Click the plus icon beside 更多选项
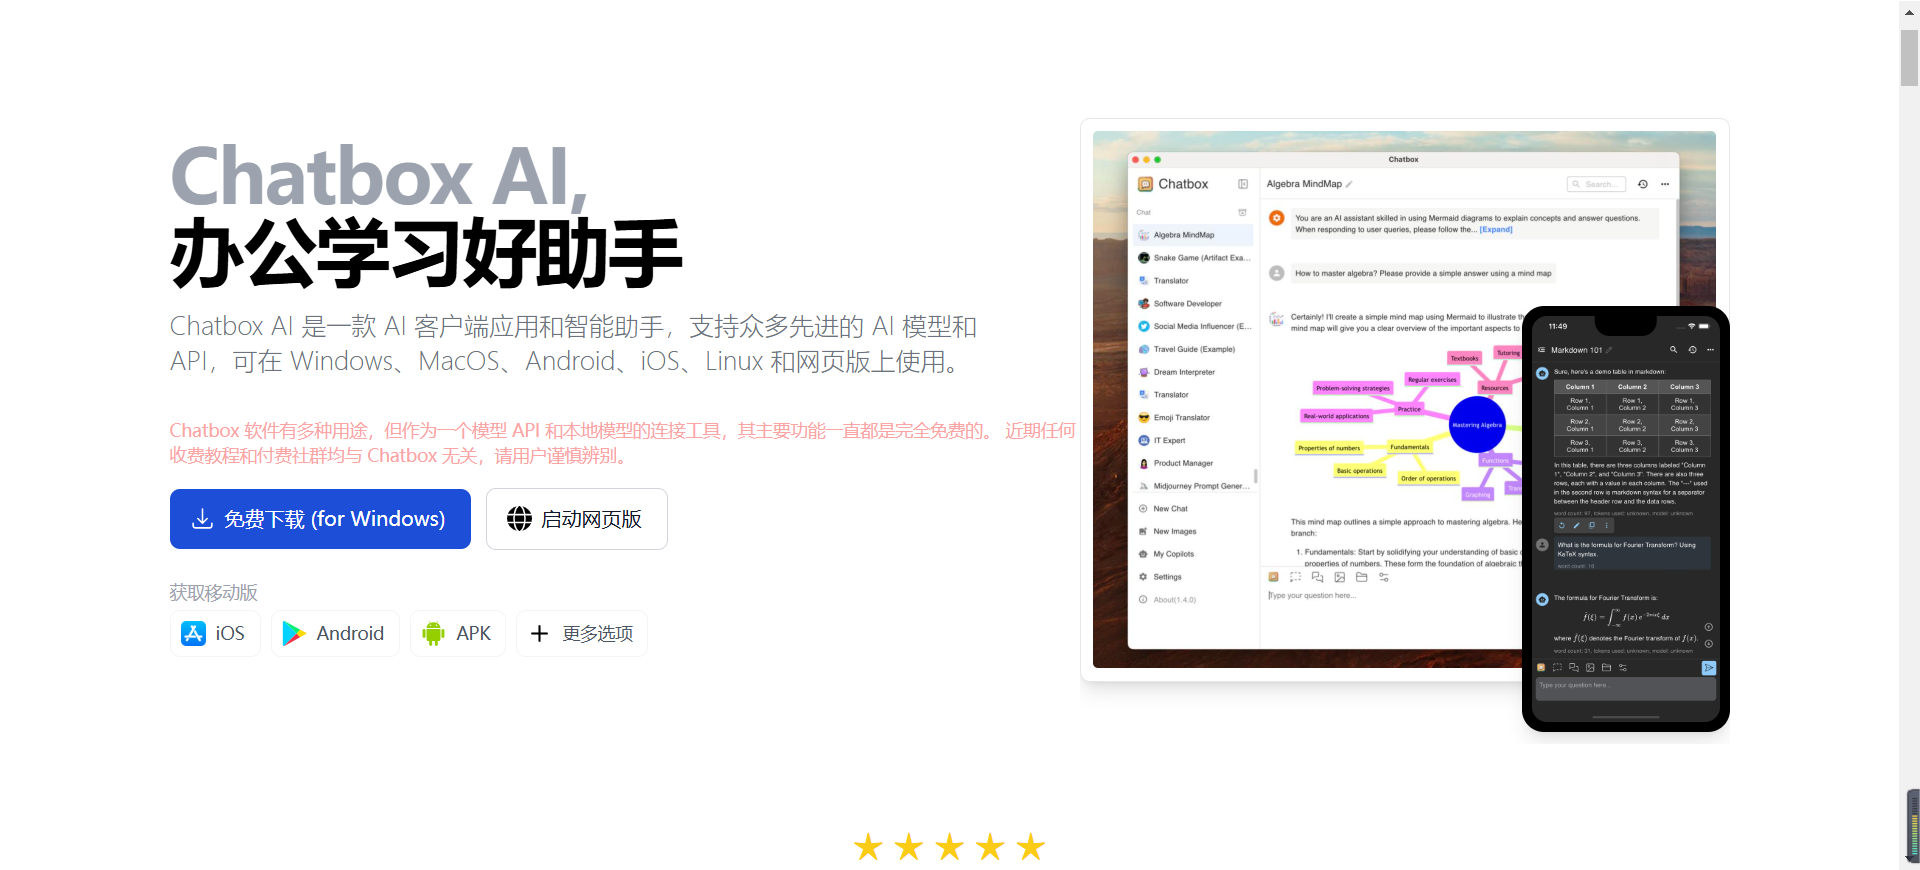This screenshot has height=870, width=1920. [x=539, y=633]
